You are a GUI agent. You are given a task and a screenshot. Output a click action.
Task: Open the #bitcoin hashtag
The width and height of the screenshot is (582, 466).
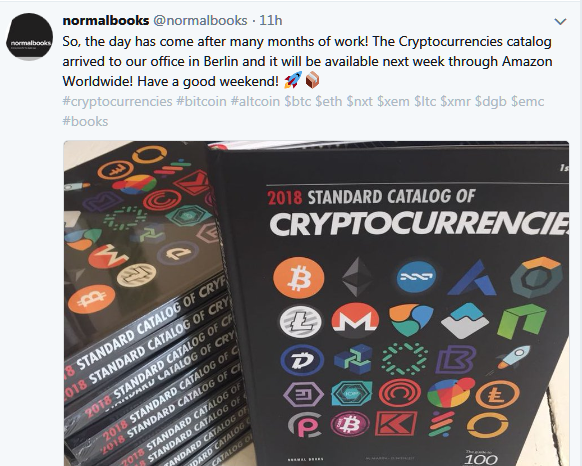click(202, 101)
